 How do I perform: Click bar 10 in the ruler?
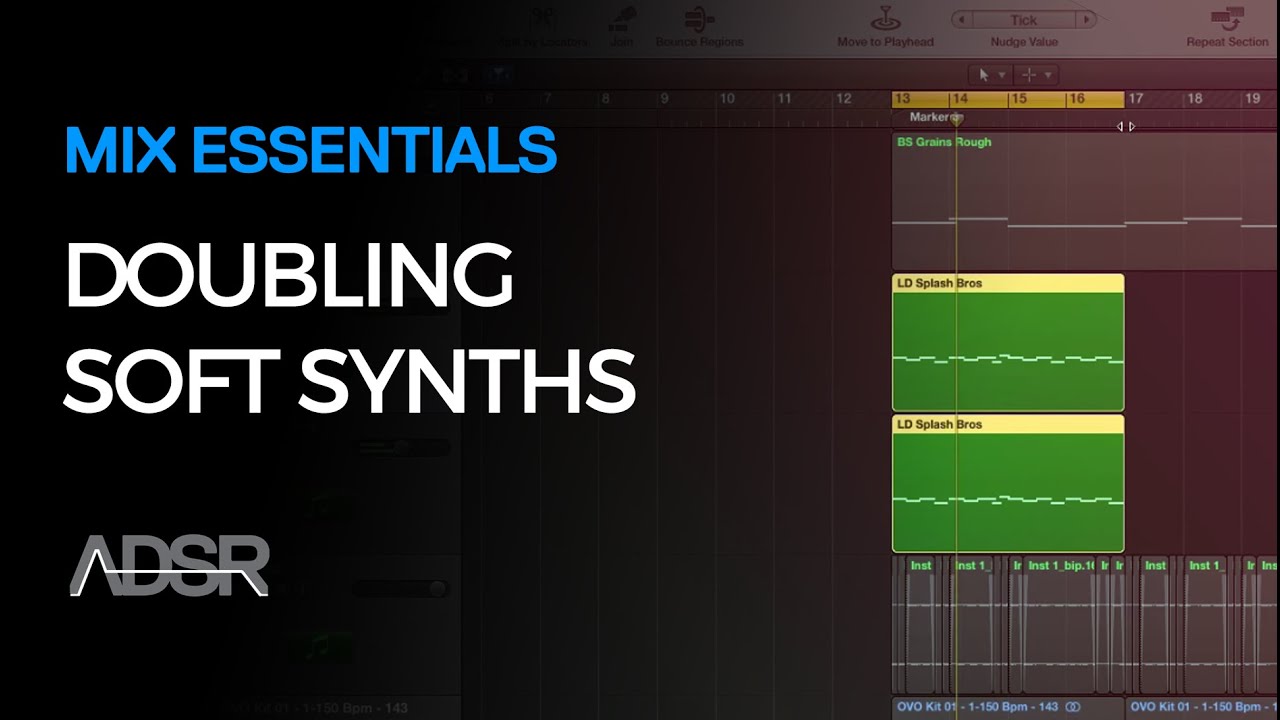(x=727, y=99)
